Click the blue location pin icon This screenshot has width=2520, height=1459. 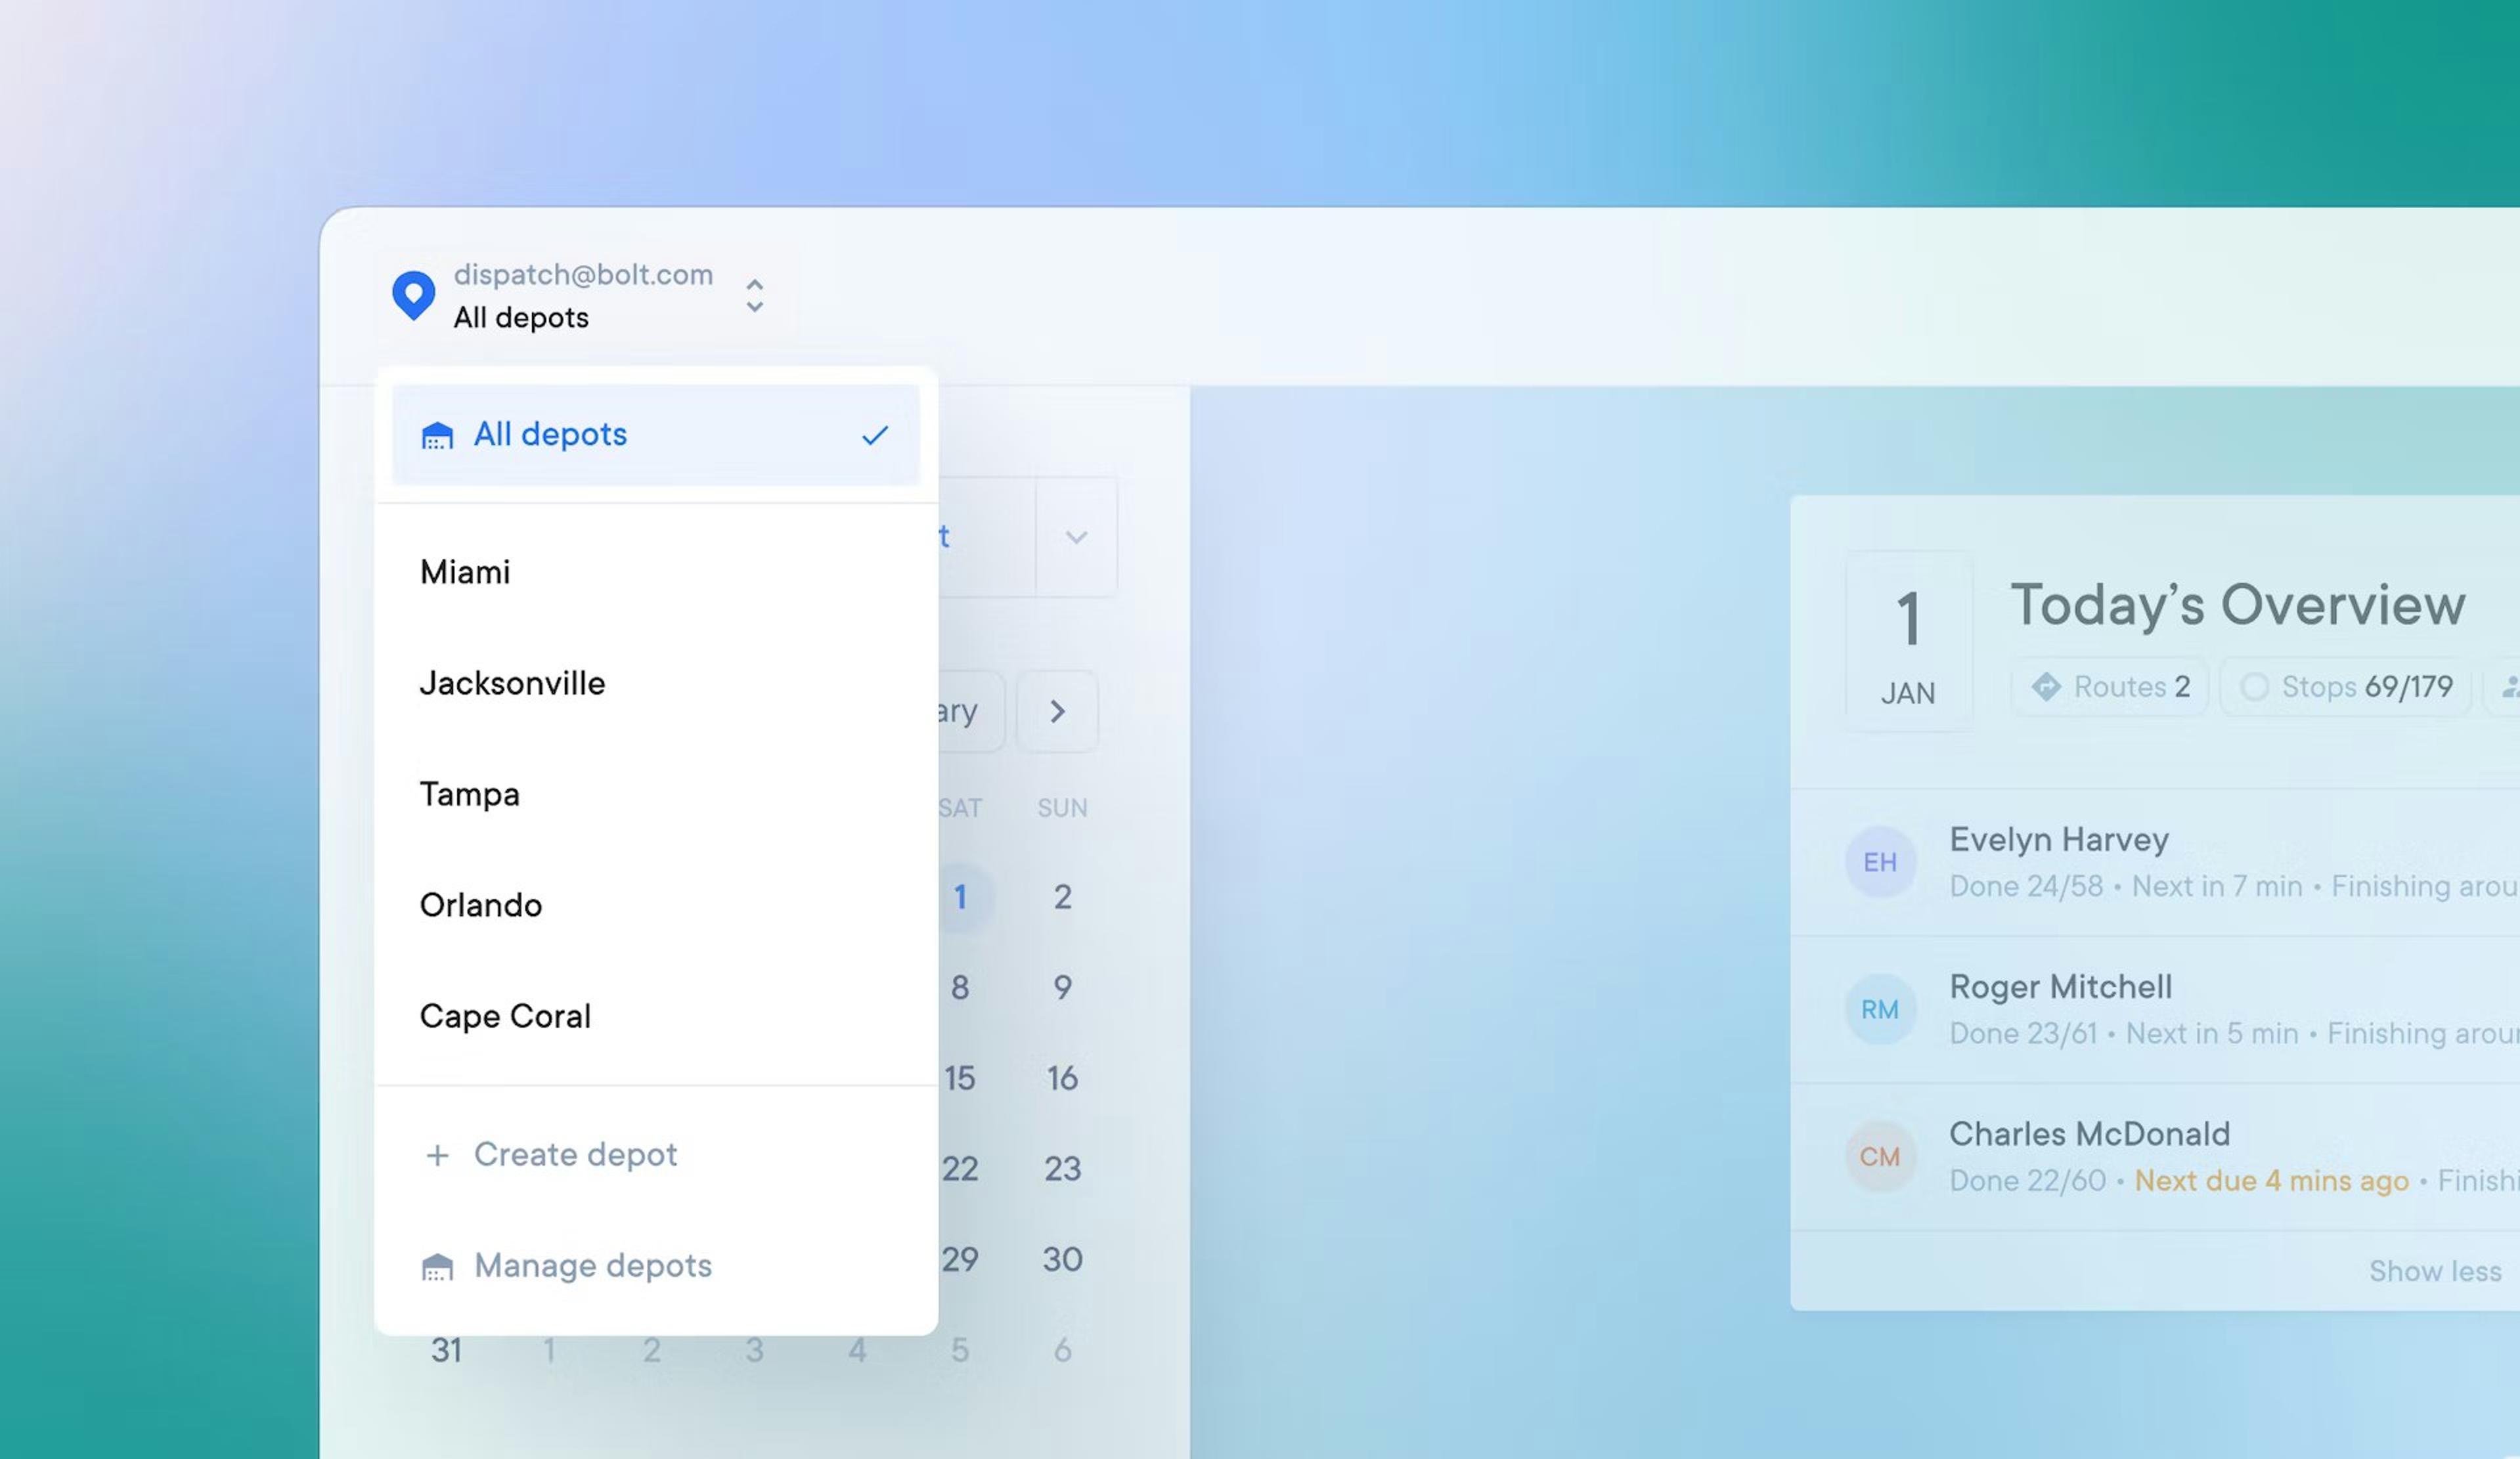click(413, 295)
